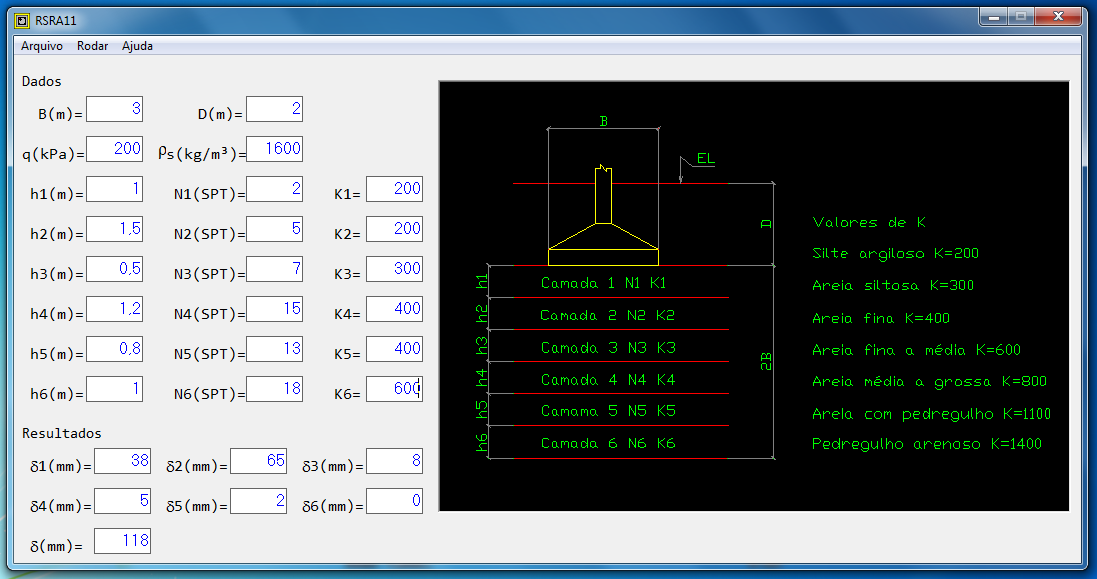
Task: Click the q(kPa) input field
Action: pos(115,149)
